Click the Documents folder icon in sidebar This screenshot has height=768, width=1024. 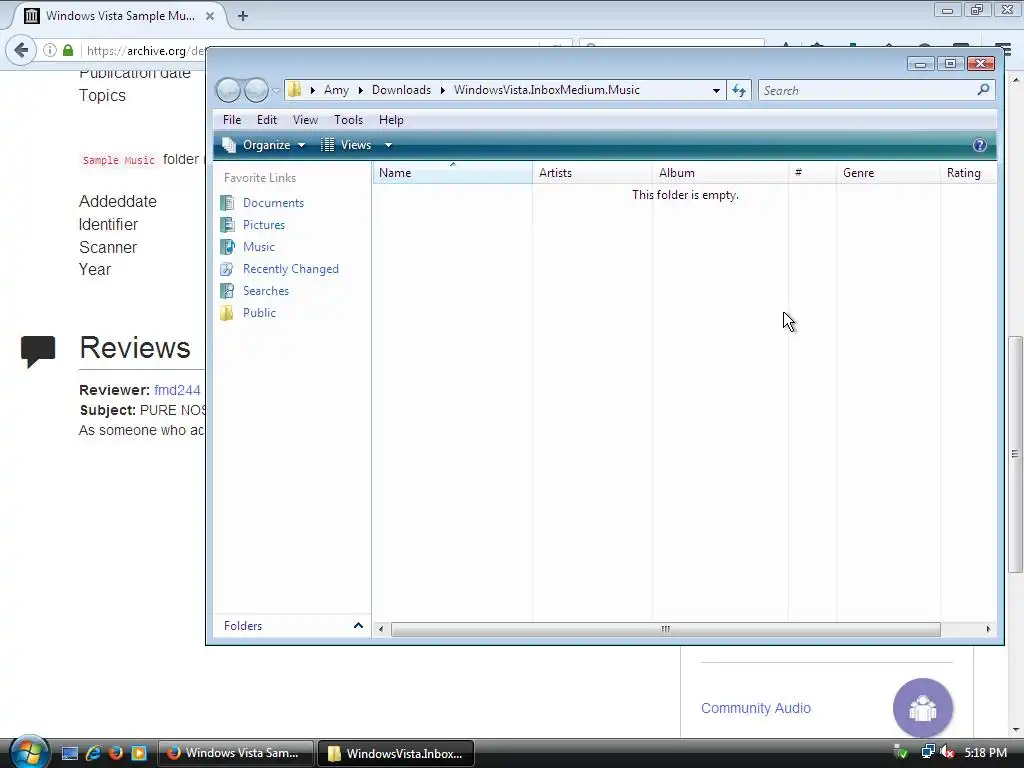[227, 202]
